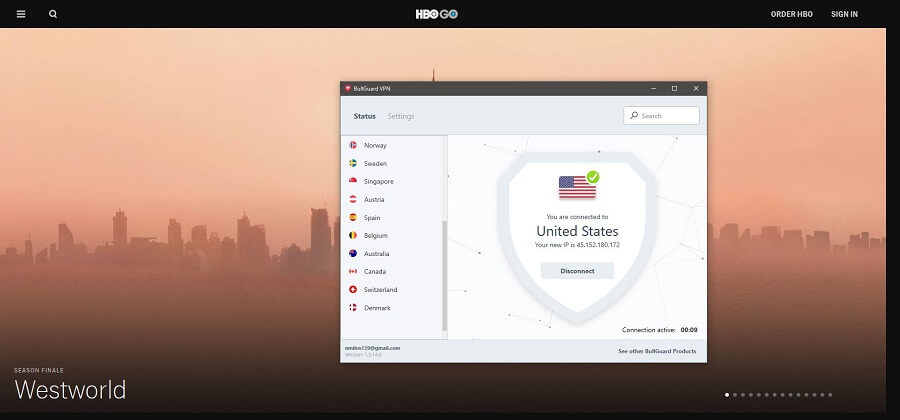Select the last carousel dot

(830, 395)
